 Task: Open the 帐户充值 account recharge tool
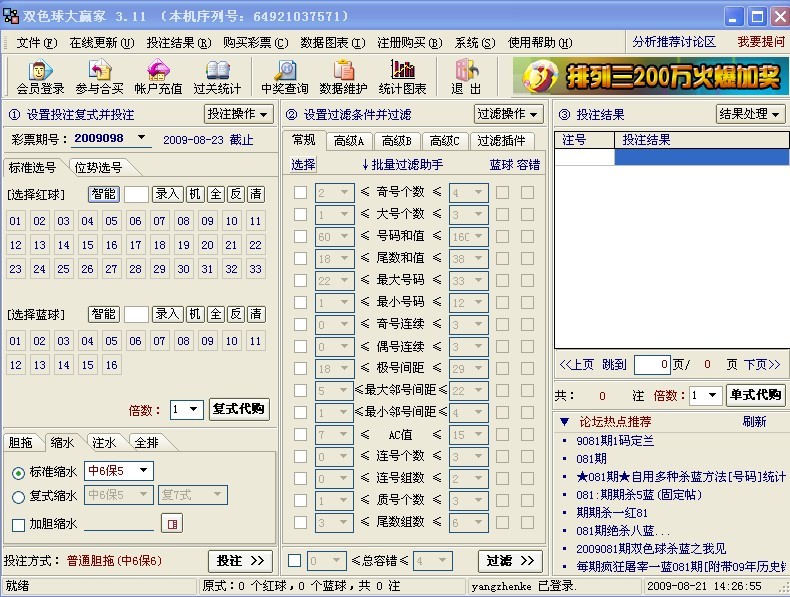[158, 77]
